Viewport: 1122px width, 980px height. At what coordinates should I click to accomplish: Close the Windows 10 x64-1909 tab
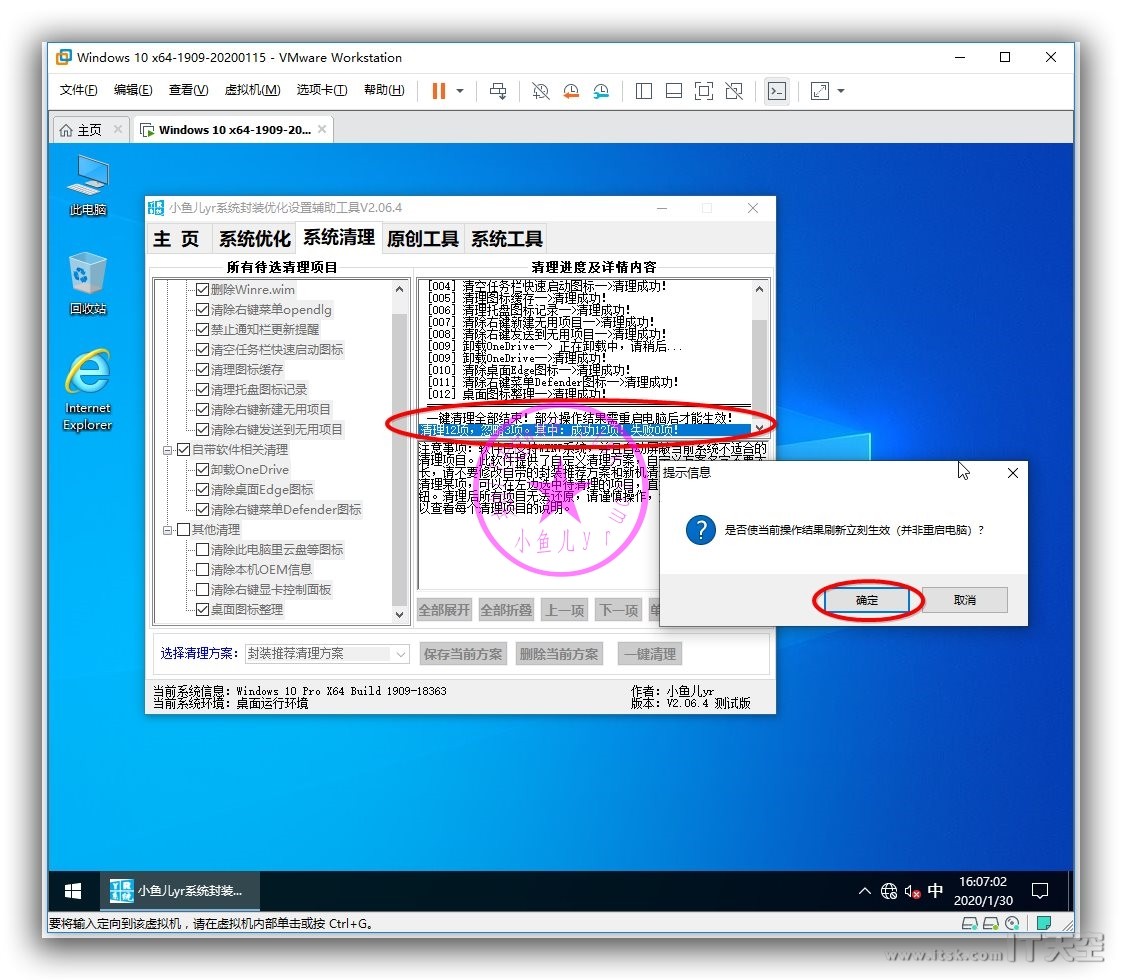click(x=322, y=129)
